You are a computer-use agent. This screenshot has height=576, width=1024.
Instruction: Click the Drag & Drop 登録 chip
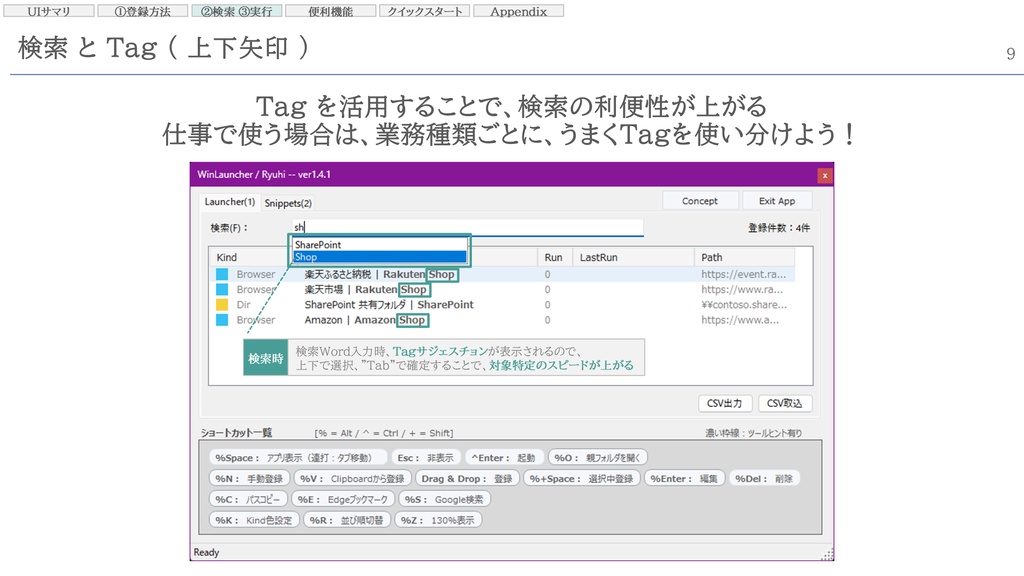(467, 479)
